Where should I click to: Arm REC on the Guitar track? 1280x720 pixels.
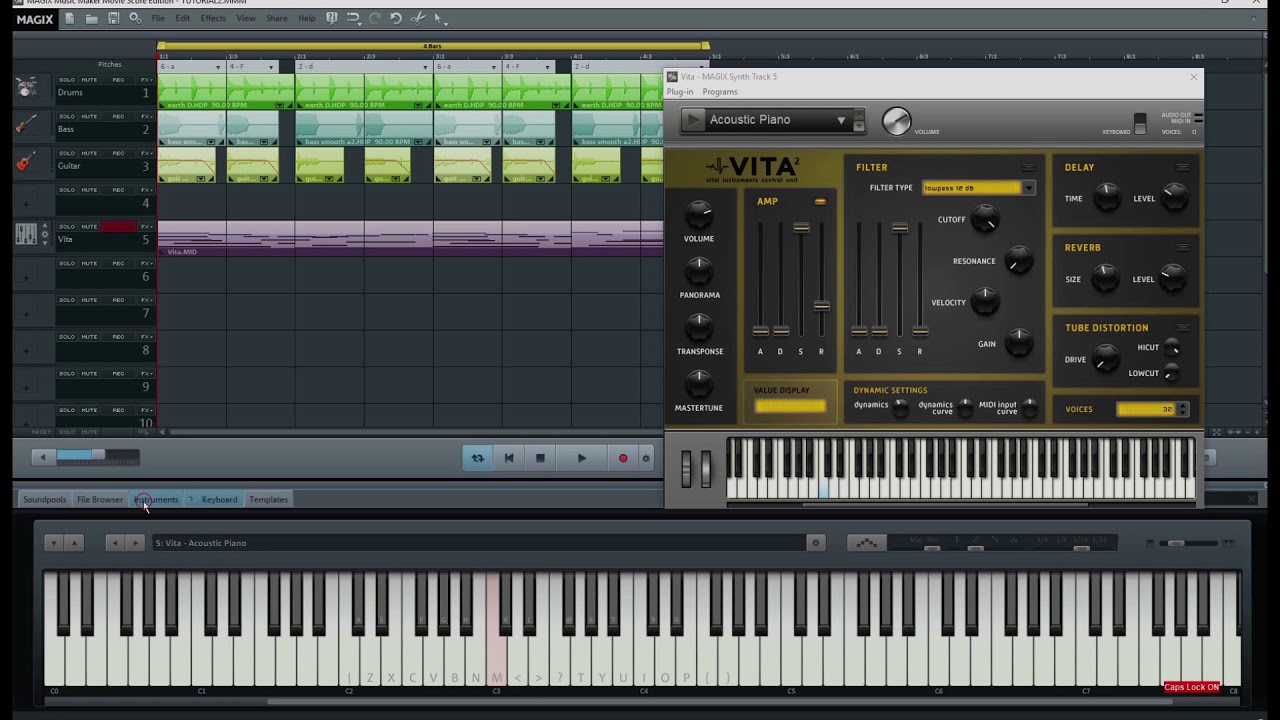coord(118,153)
